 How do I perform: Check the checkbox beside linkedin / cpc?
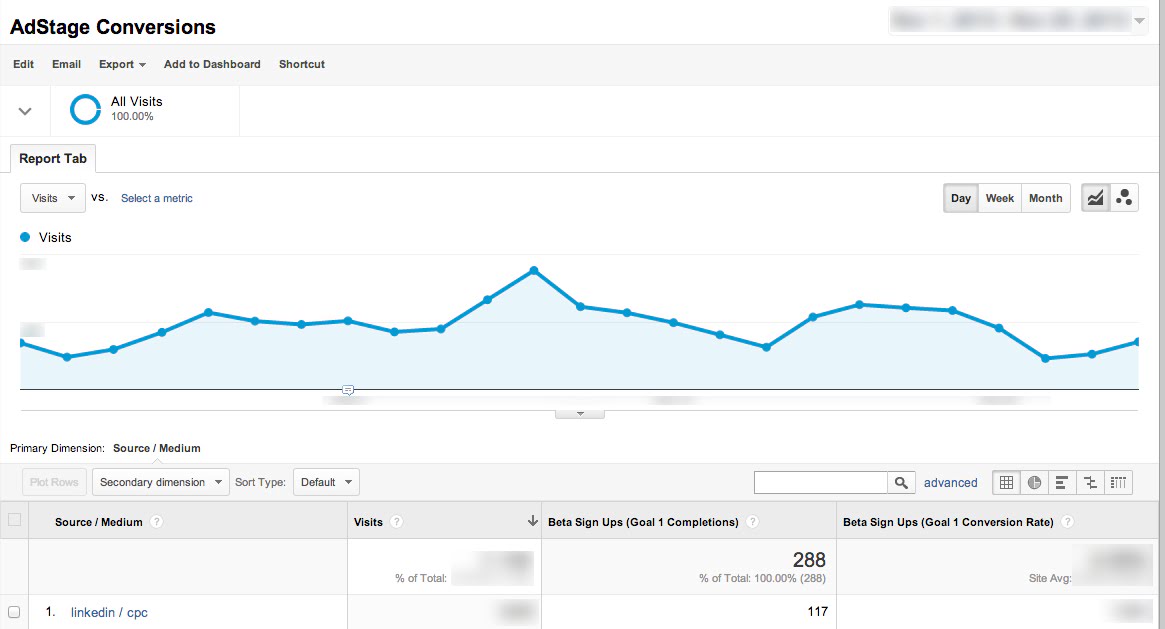[x=14, y=612]
